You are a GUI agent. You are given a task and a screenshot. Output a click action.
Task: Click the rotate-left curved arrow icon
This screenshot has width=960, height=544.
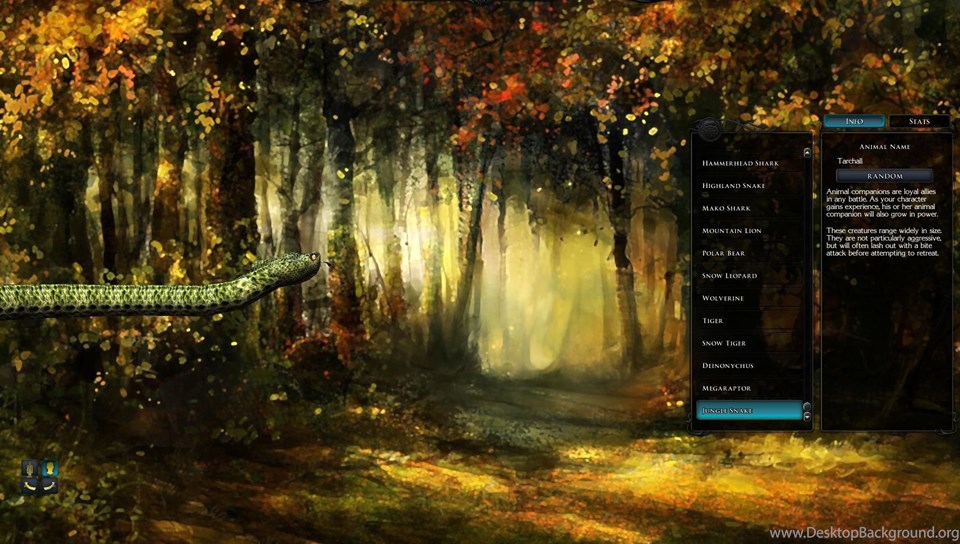coord(30,486)
